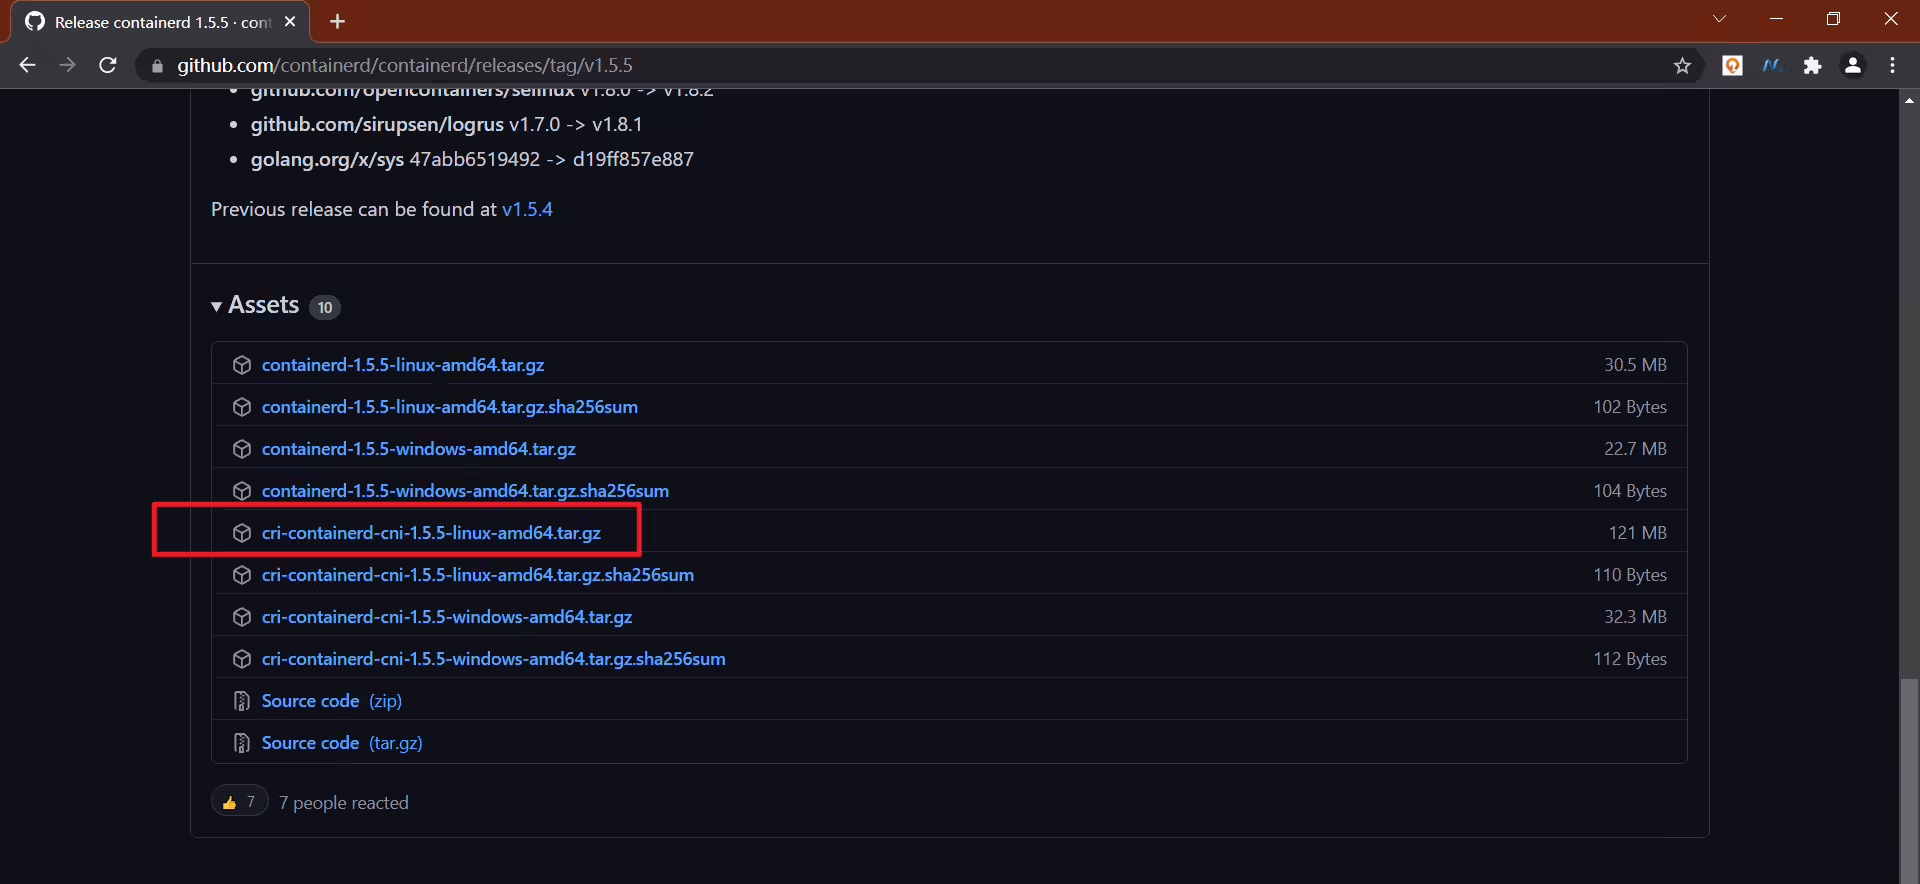The image size is (1920, 884).
Task: Click the package icon beside cri-containerd-cni-1.5.5-linux-amd64.tar.gz
Action: click(241, 533)
